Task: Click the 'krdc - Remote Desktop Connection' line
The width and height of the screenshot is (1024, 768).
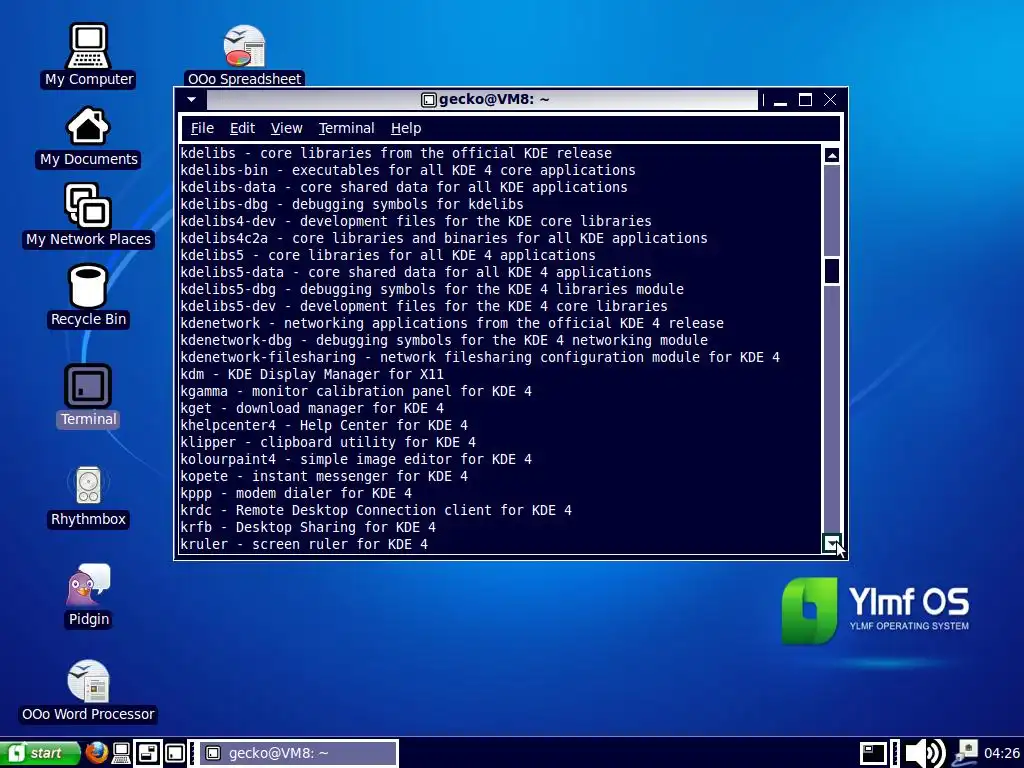Action: pos(376,510)
